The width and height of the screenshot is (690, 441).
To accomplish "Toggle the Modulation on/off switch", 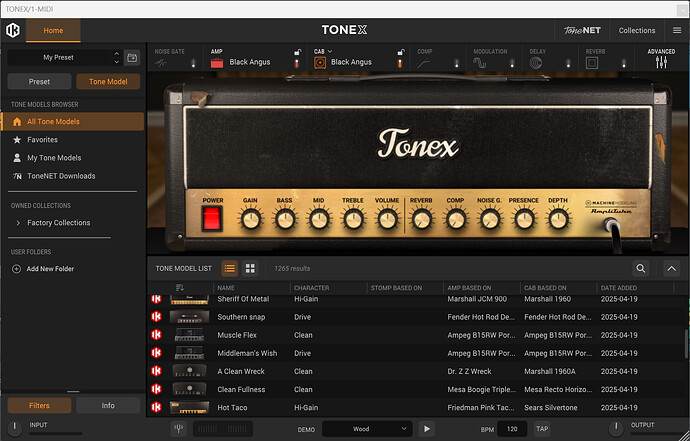I will coord(512,63).
